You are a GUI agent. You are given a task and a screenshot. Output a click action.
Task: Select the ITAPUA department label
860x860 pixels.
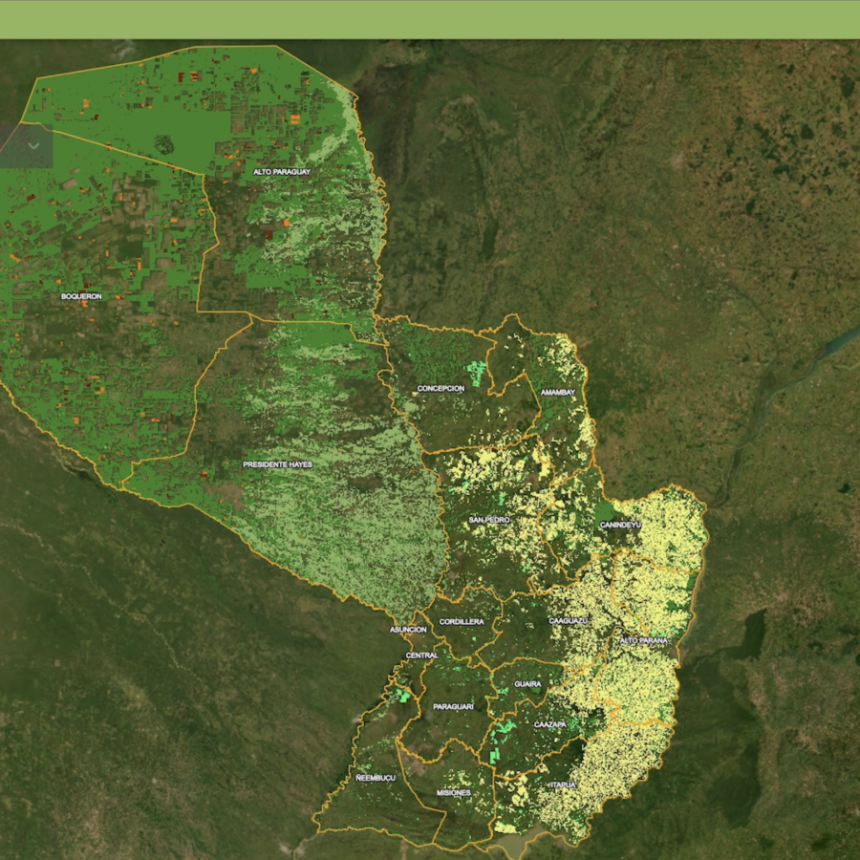pos(563,785)
